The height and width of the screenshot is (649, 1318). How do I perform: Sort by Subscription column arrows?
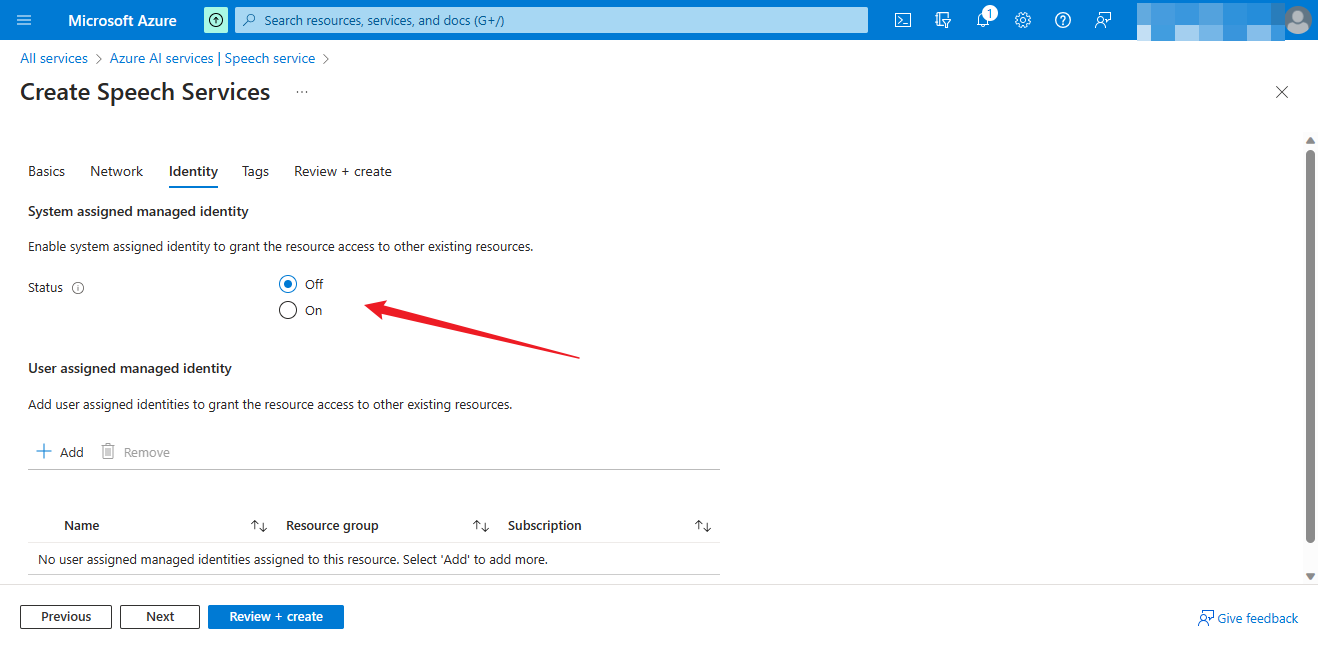click(703, 526)
